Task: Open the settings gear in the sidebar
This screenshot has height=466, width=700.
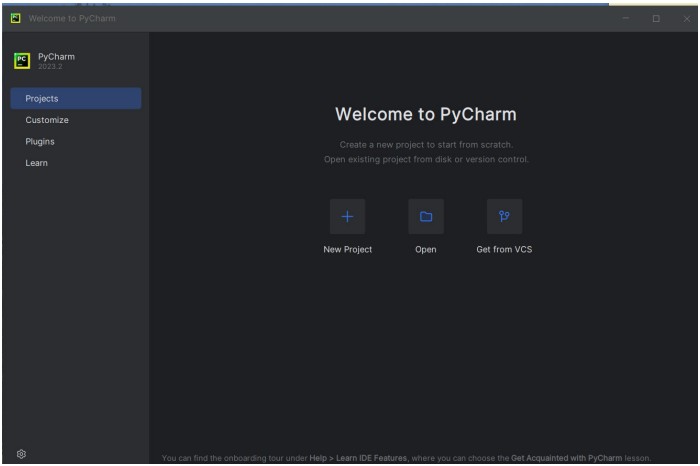Action: tap(21, 454)
